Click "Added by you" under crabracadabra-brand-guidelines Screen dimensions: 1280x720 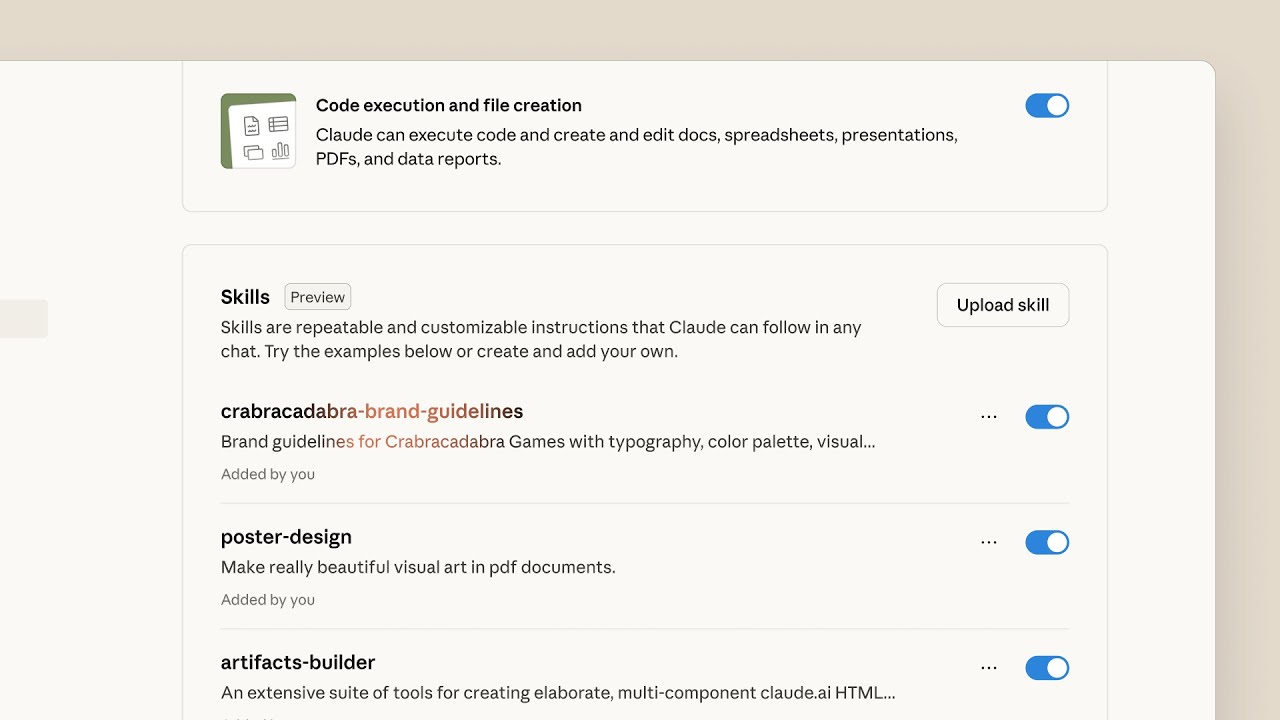[x=268, y=473]
